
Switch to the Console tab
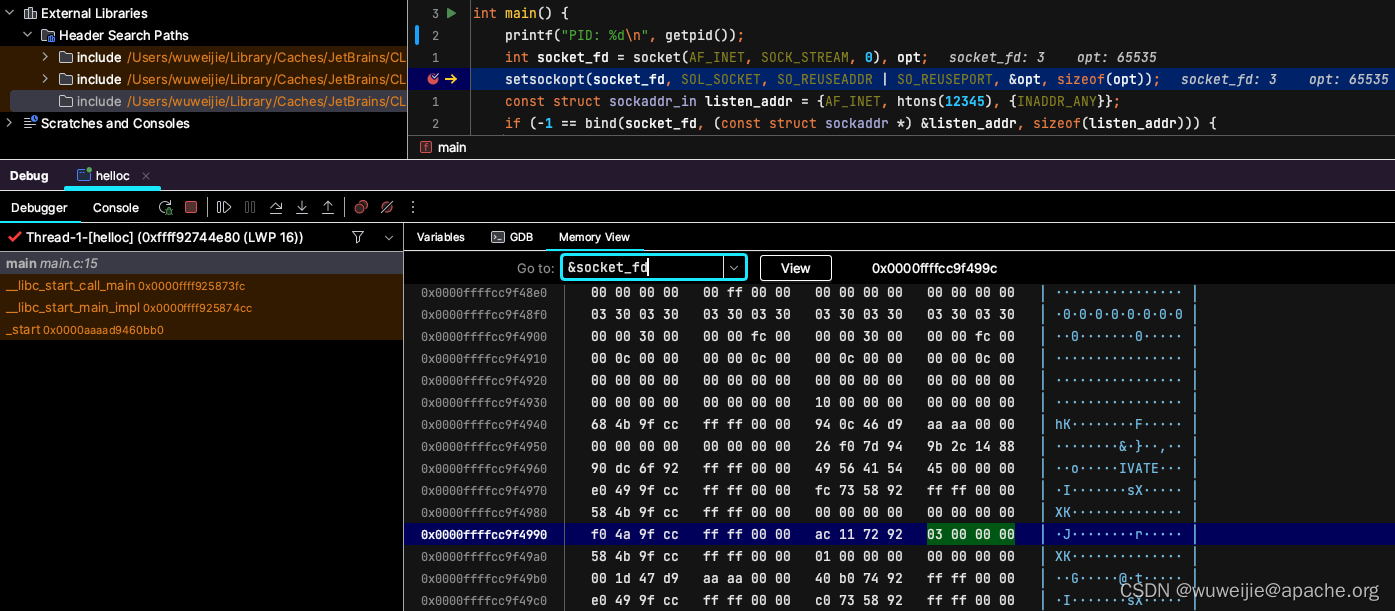tap(116, 207)
